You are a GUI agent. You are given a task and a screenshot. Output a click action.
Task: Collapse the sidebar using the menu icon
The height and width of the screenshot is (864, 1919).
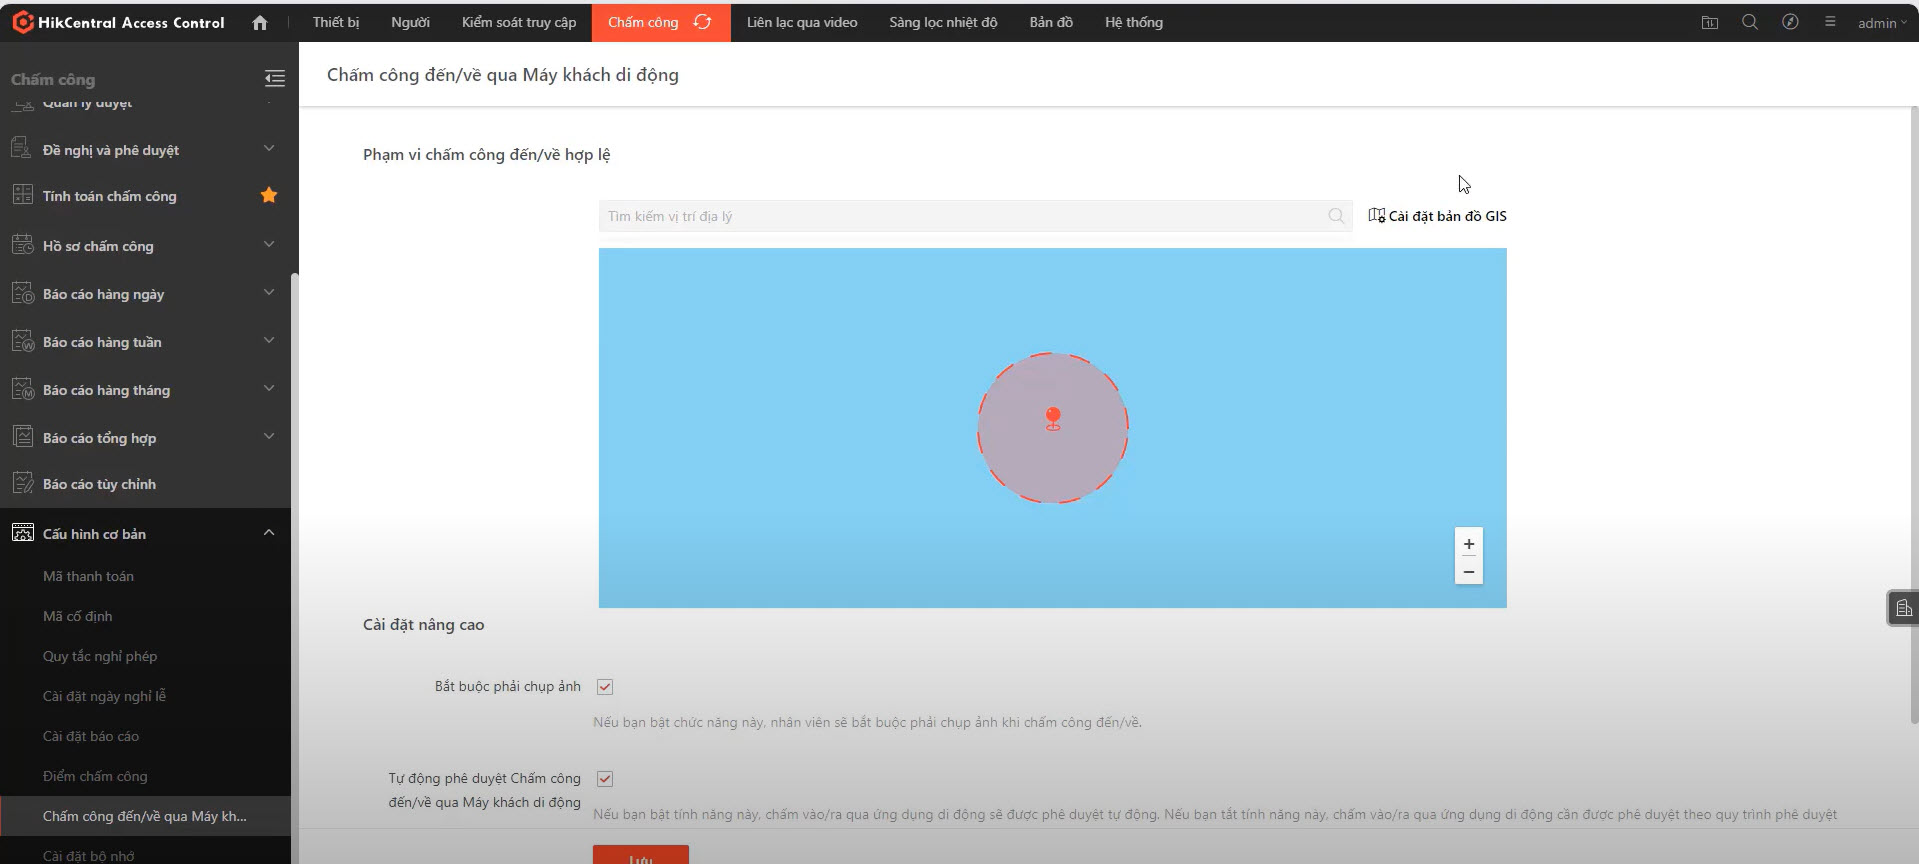click(274, 79)
